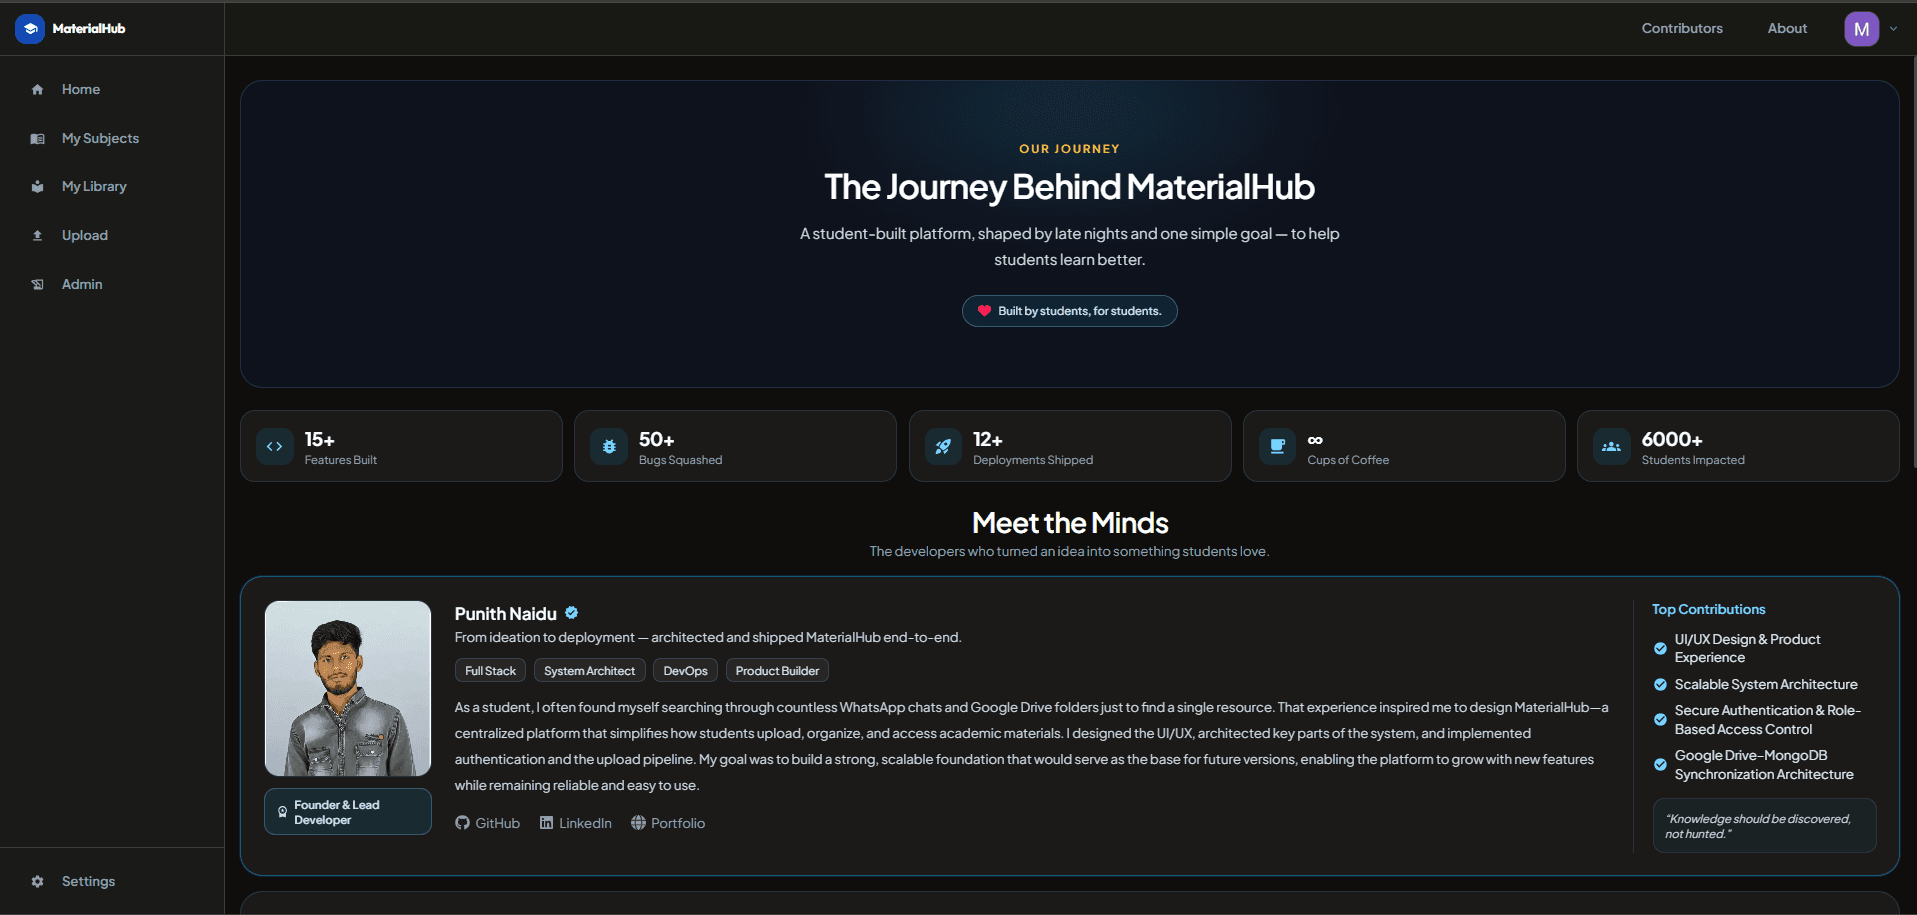
Task: Click the verified badge next to Punith Naidu
Action: [x=572, y=613]
